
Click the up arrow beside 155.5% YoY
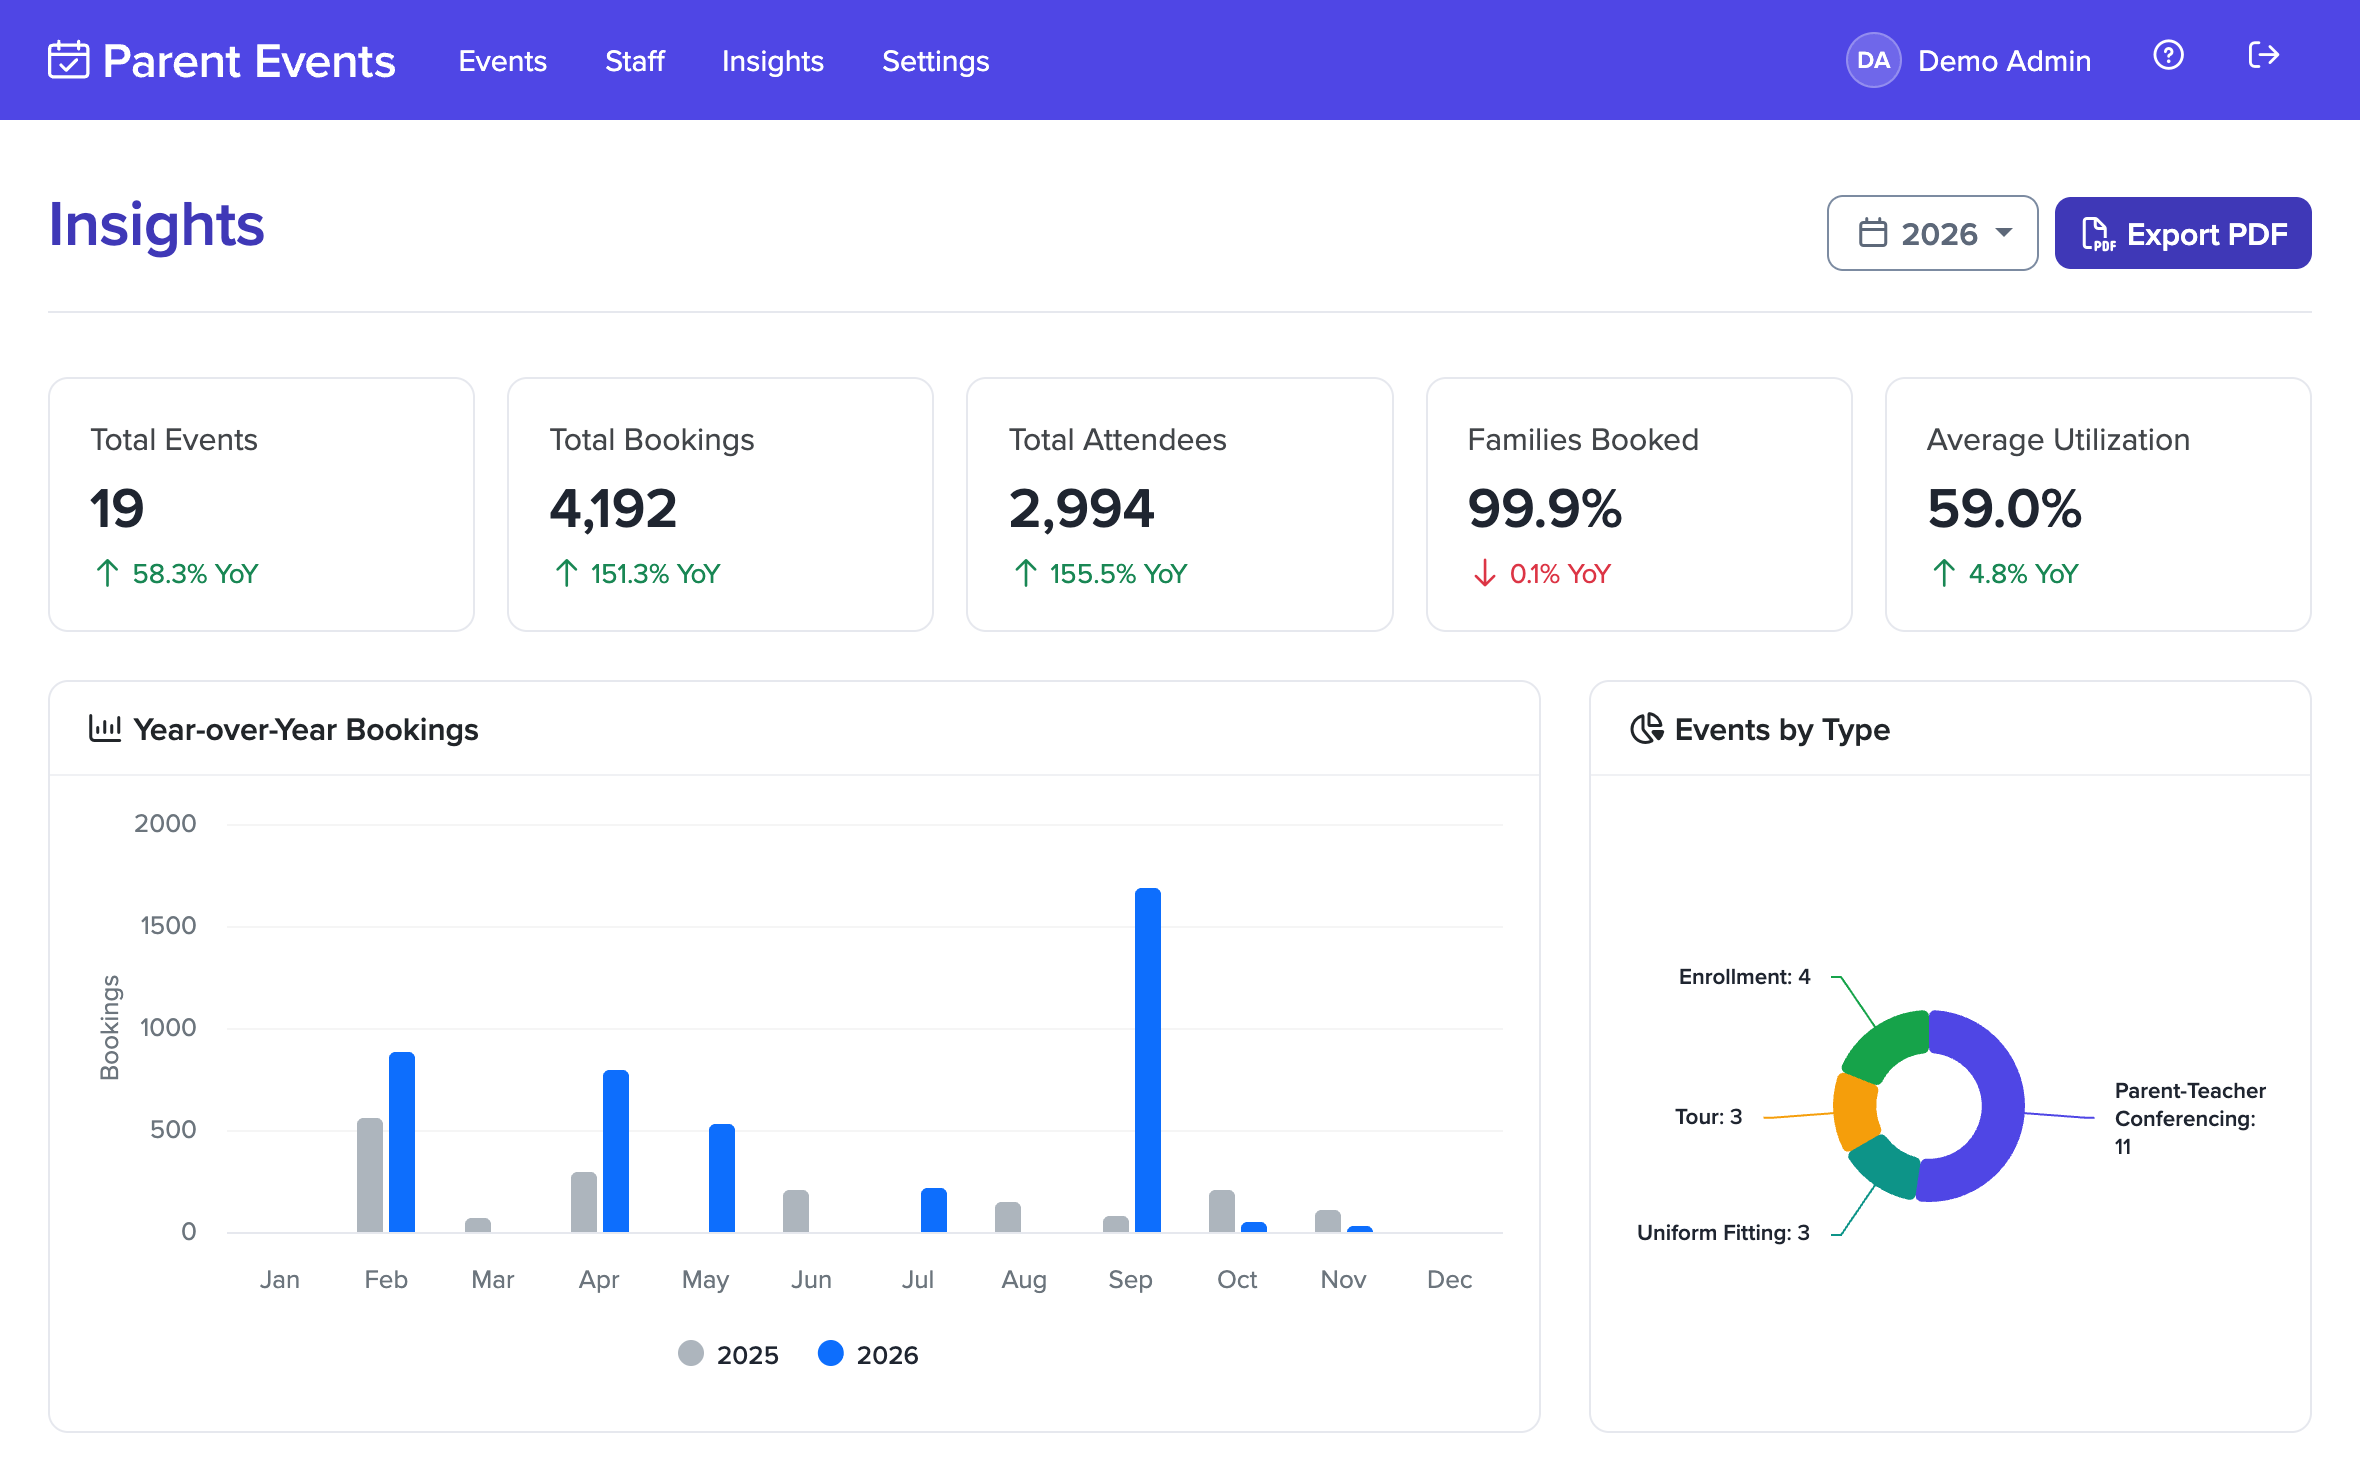click(x=1025, y=573)
